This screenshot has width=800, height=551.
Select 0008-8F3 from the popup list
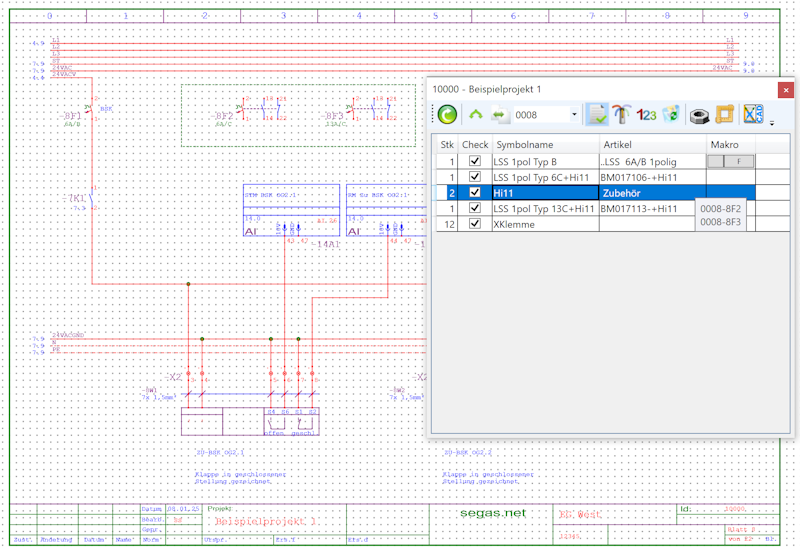coord(720,222)
